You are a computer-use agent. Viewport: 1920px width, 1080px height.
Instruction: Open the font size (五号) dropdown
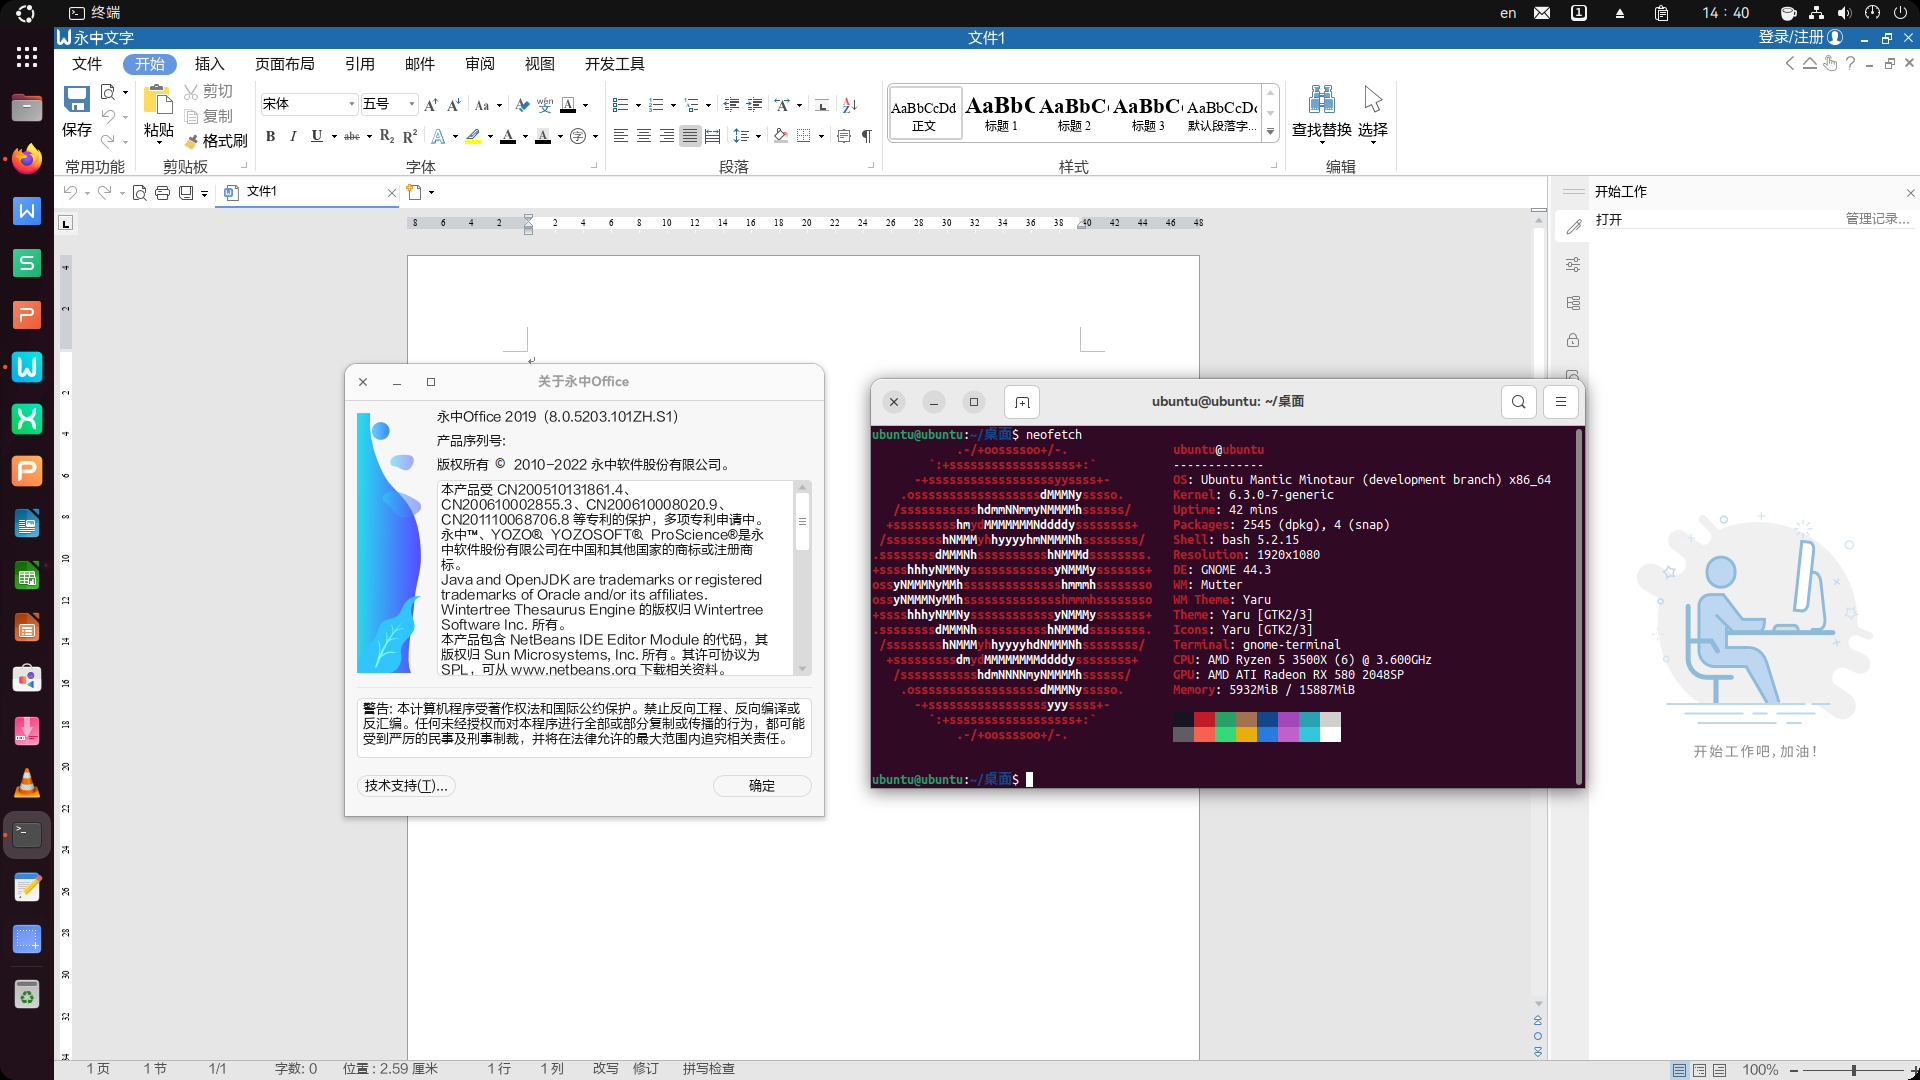point(411,104)
